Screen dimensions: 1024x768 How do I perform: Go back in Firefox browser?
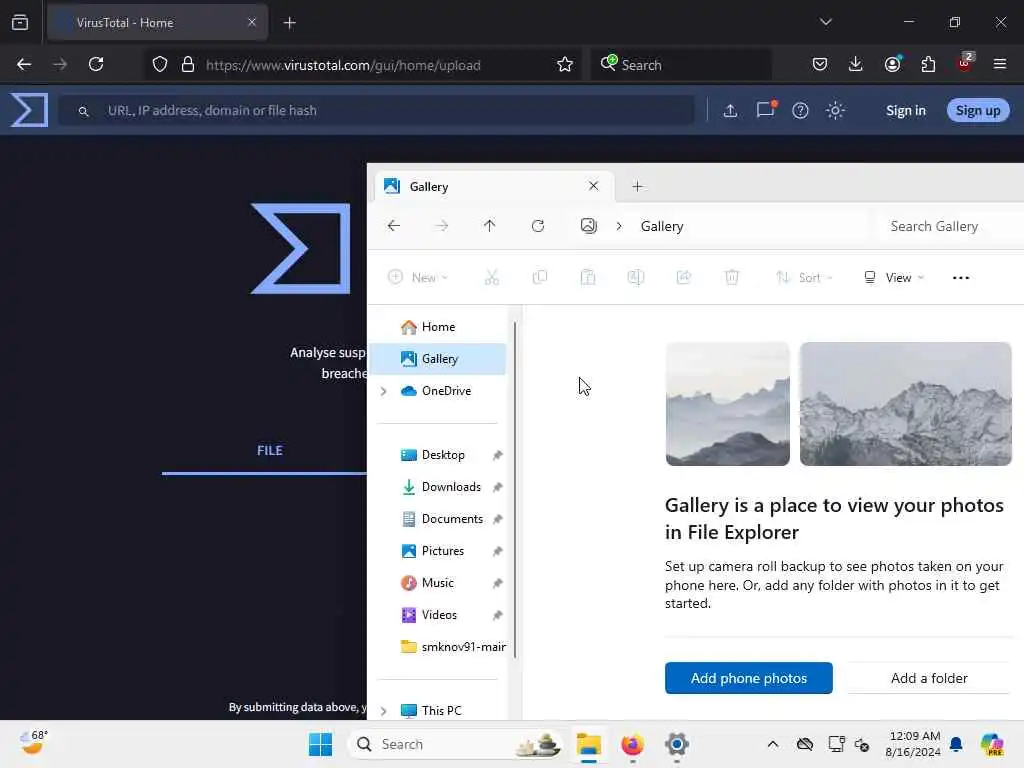[24, 64]
